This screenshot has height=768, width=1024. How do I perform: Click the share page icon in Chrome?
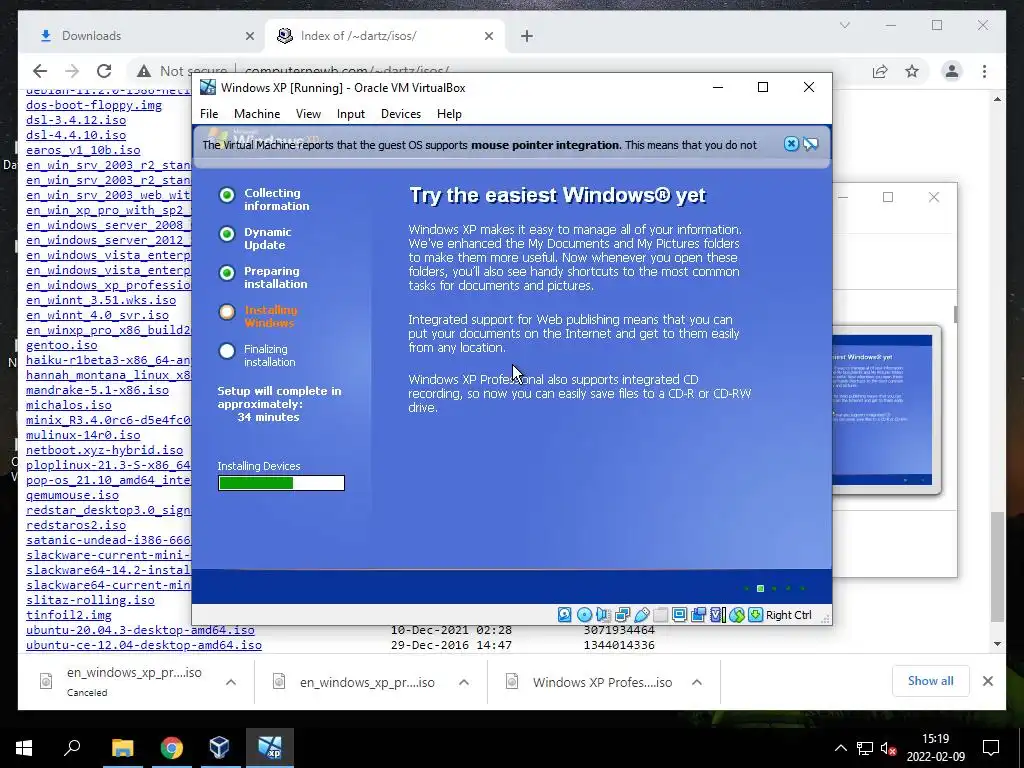point(880,71)
